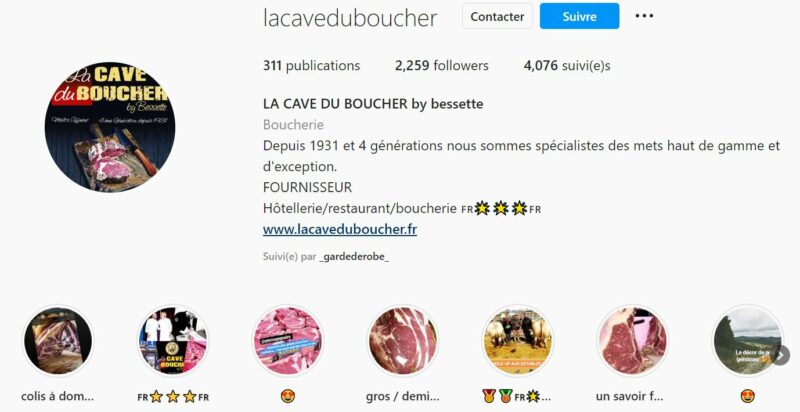Image resolution: width=800 pixels, height=412 pixels.
Task: Click the Boucherie category label
Action: coord(293,124)
